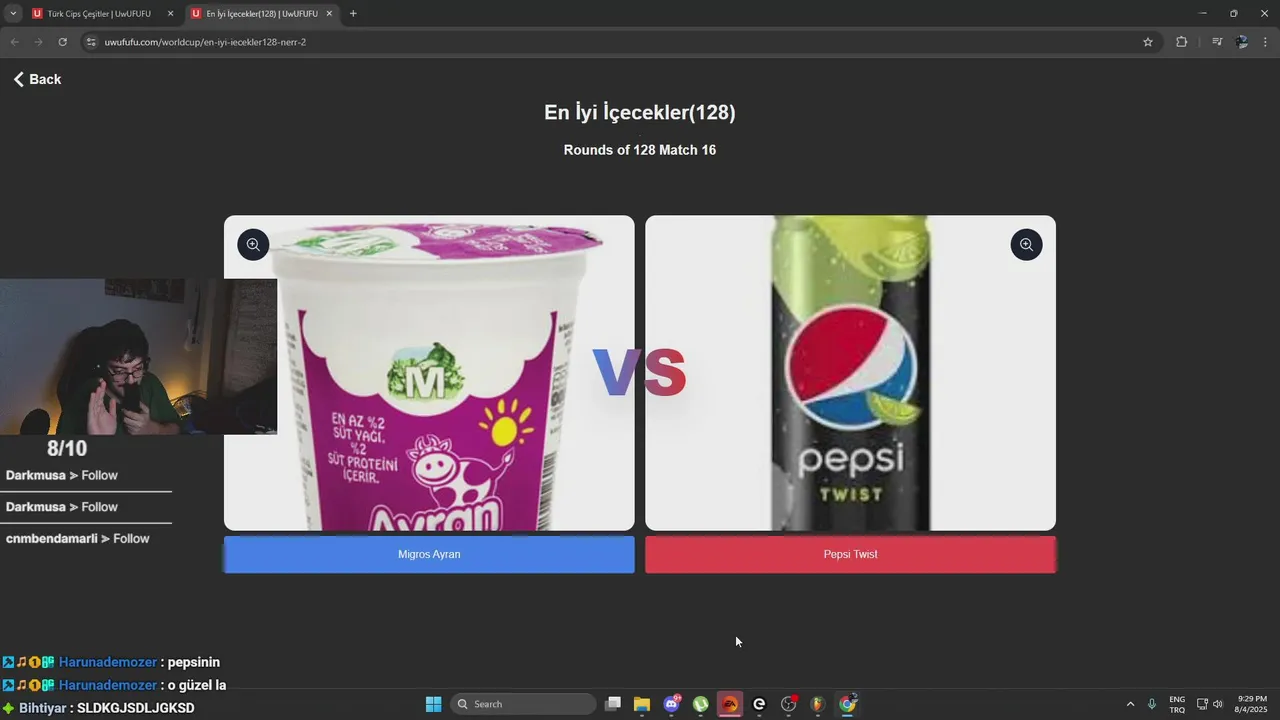Image resolution: width=1280 pixels, height=720 pixels.
Task: Open FL Studio from the taskbar
Action: [x=818, y=704]
